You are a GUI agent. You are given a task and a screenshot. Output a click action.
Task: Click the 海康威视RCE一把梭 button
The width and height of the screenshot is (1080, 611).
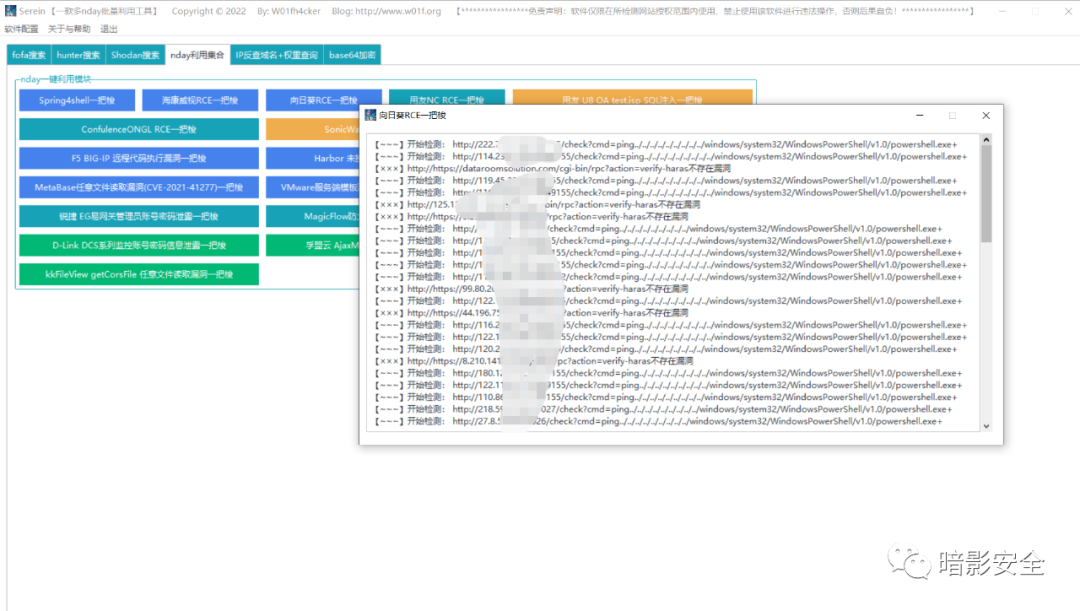[200, 100]
